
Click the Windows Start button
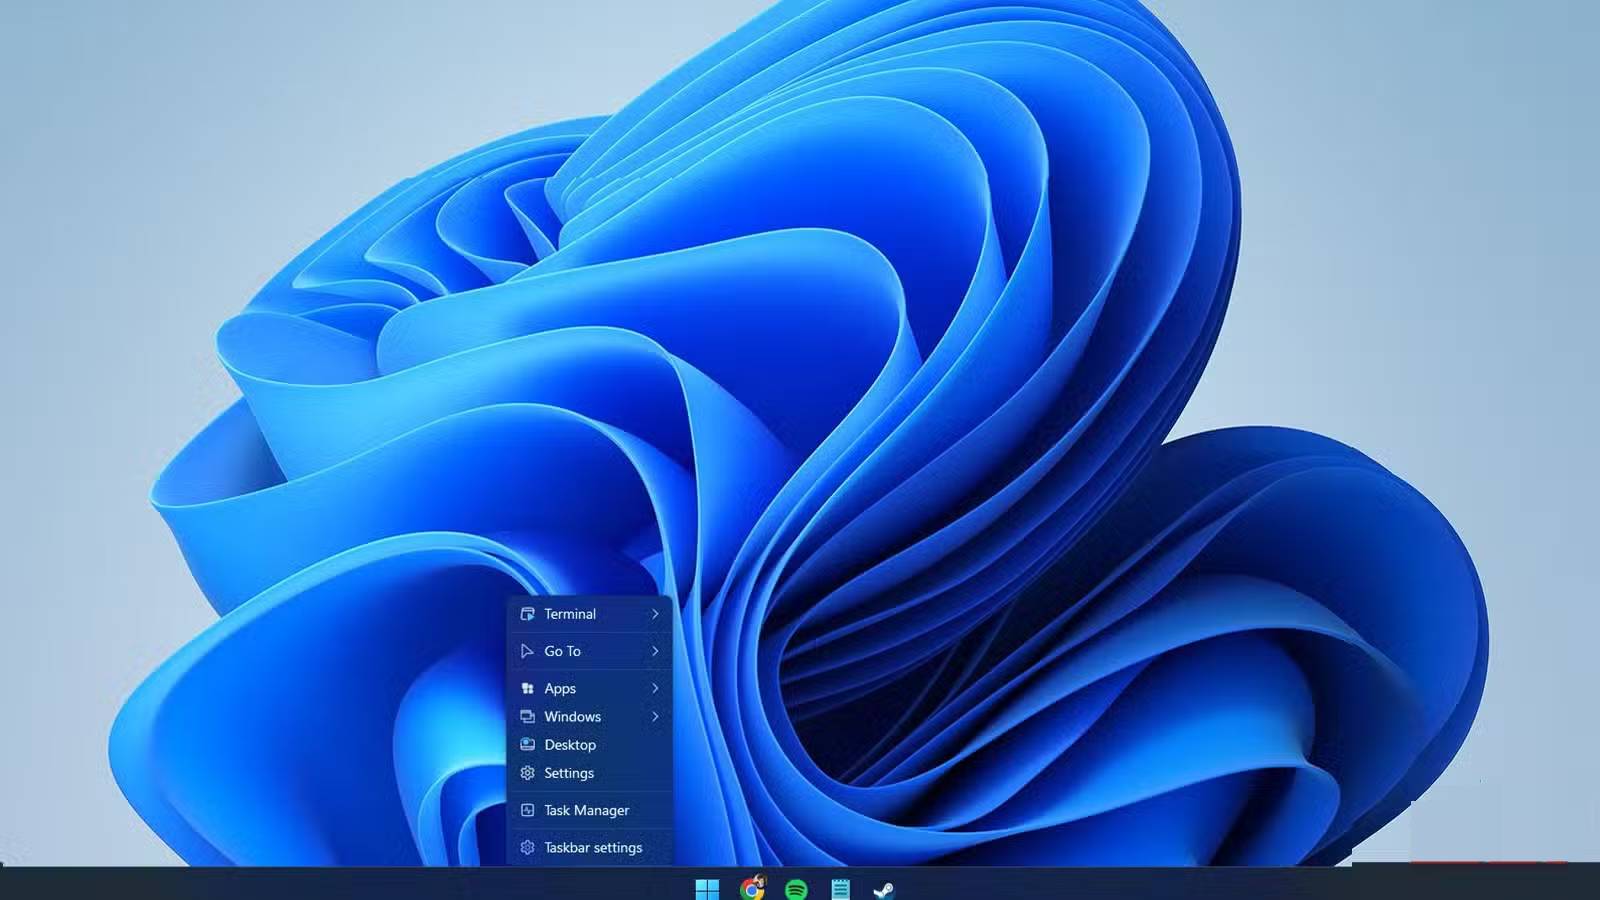[708, 888]
